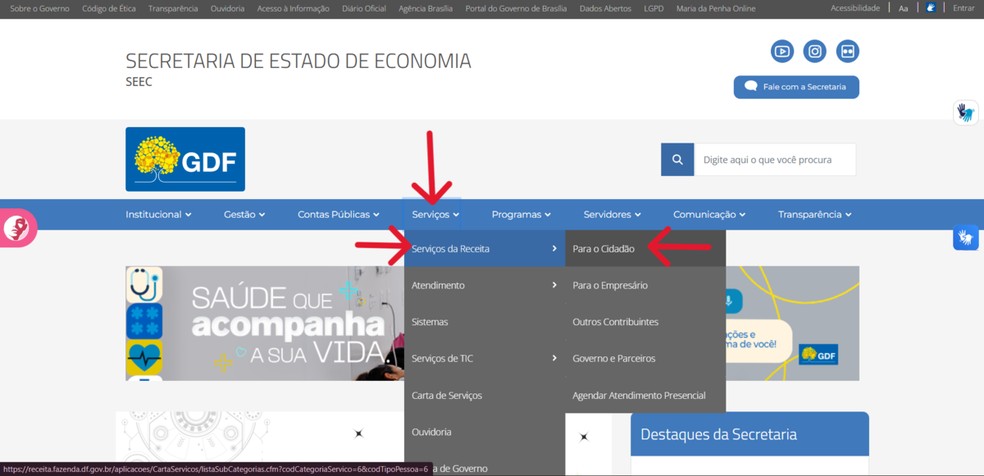Click Acessibilidade link
This screenshot has height=476, width=984.
855,8
